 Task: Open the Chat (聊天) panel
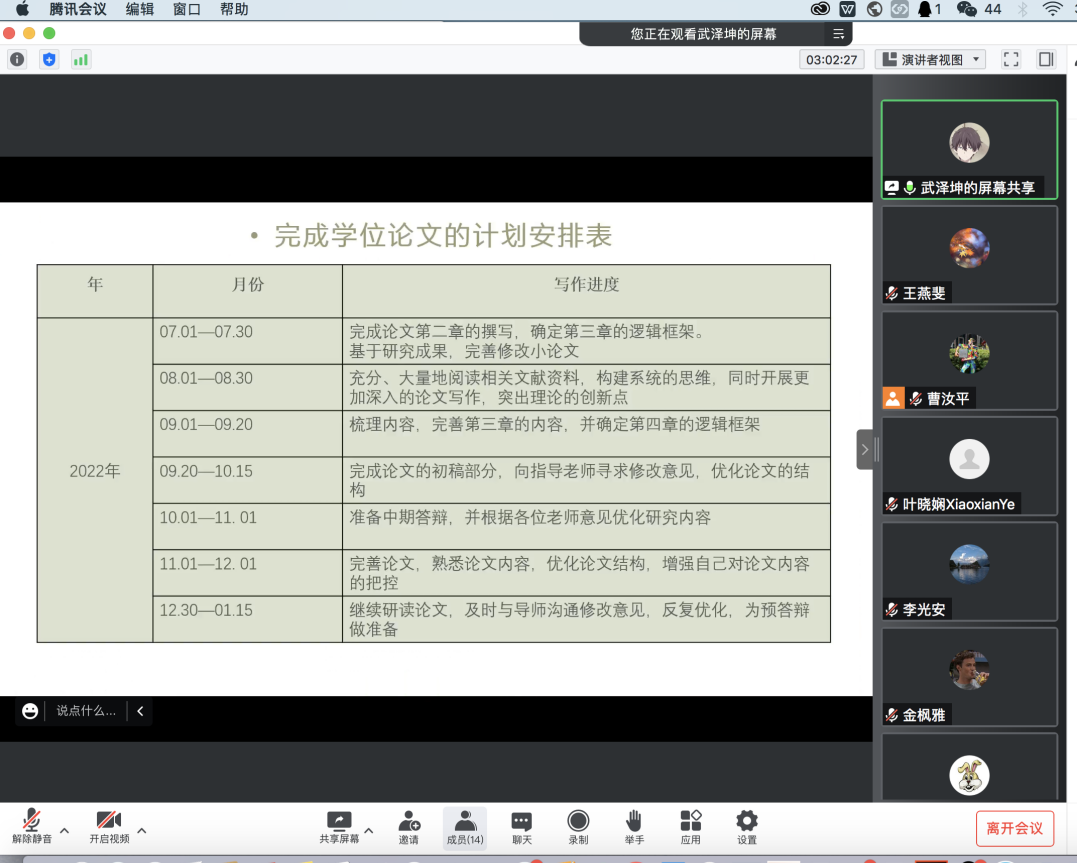click(x=522, y=827)
